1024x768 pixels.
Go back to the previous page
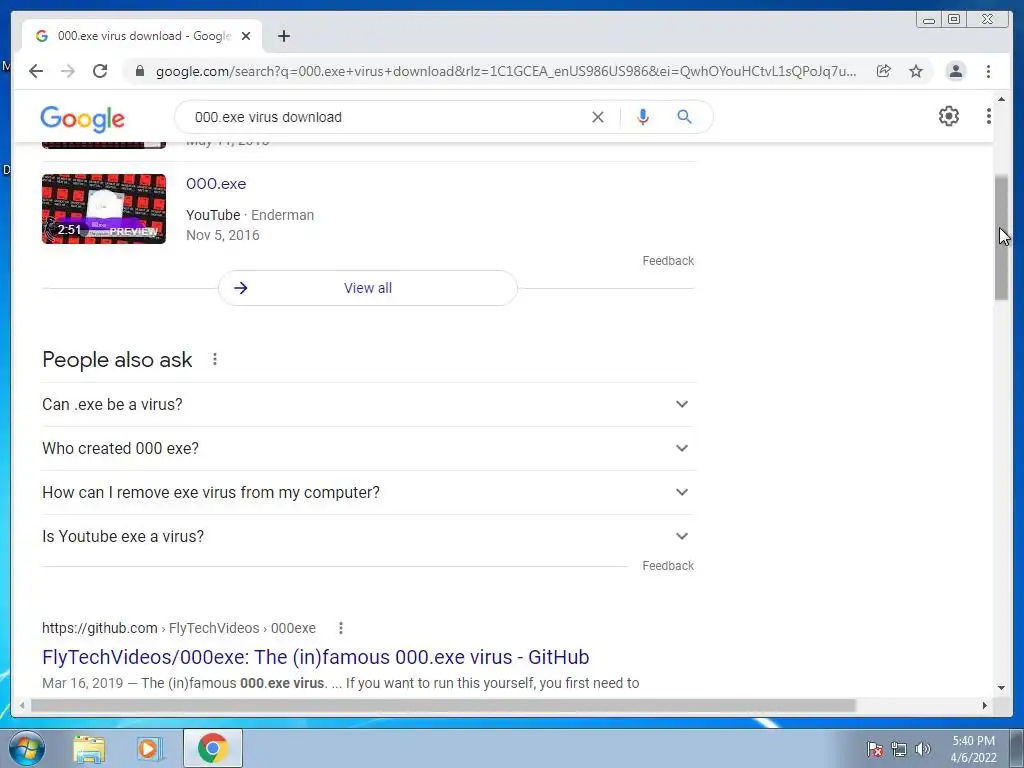(36, 71)
